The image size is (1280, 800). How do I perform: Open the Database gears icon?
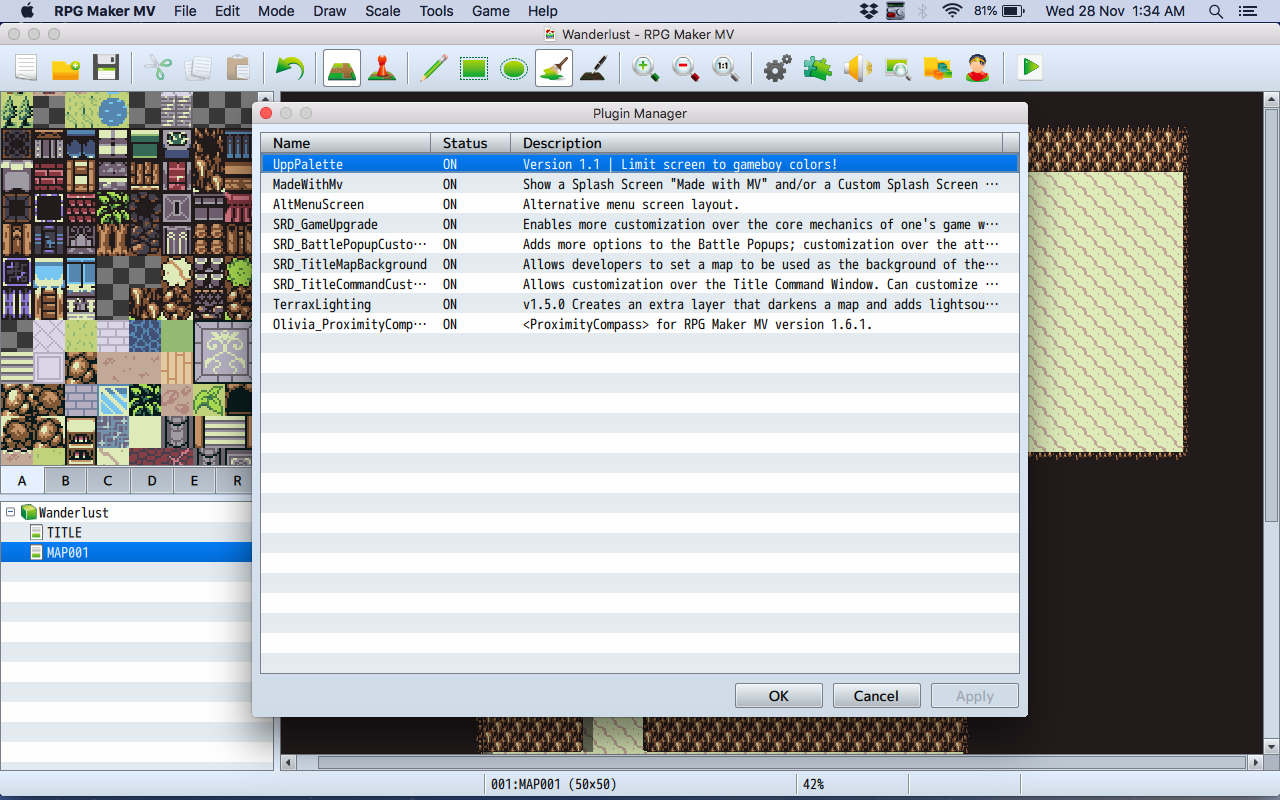click(x=778, y=68)
